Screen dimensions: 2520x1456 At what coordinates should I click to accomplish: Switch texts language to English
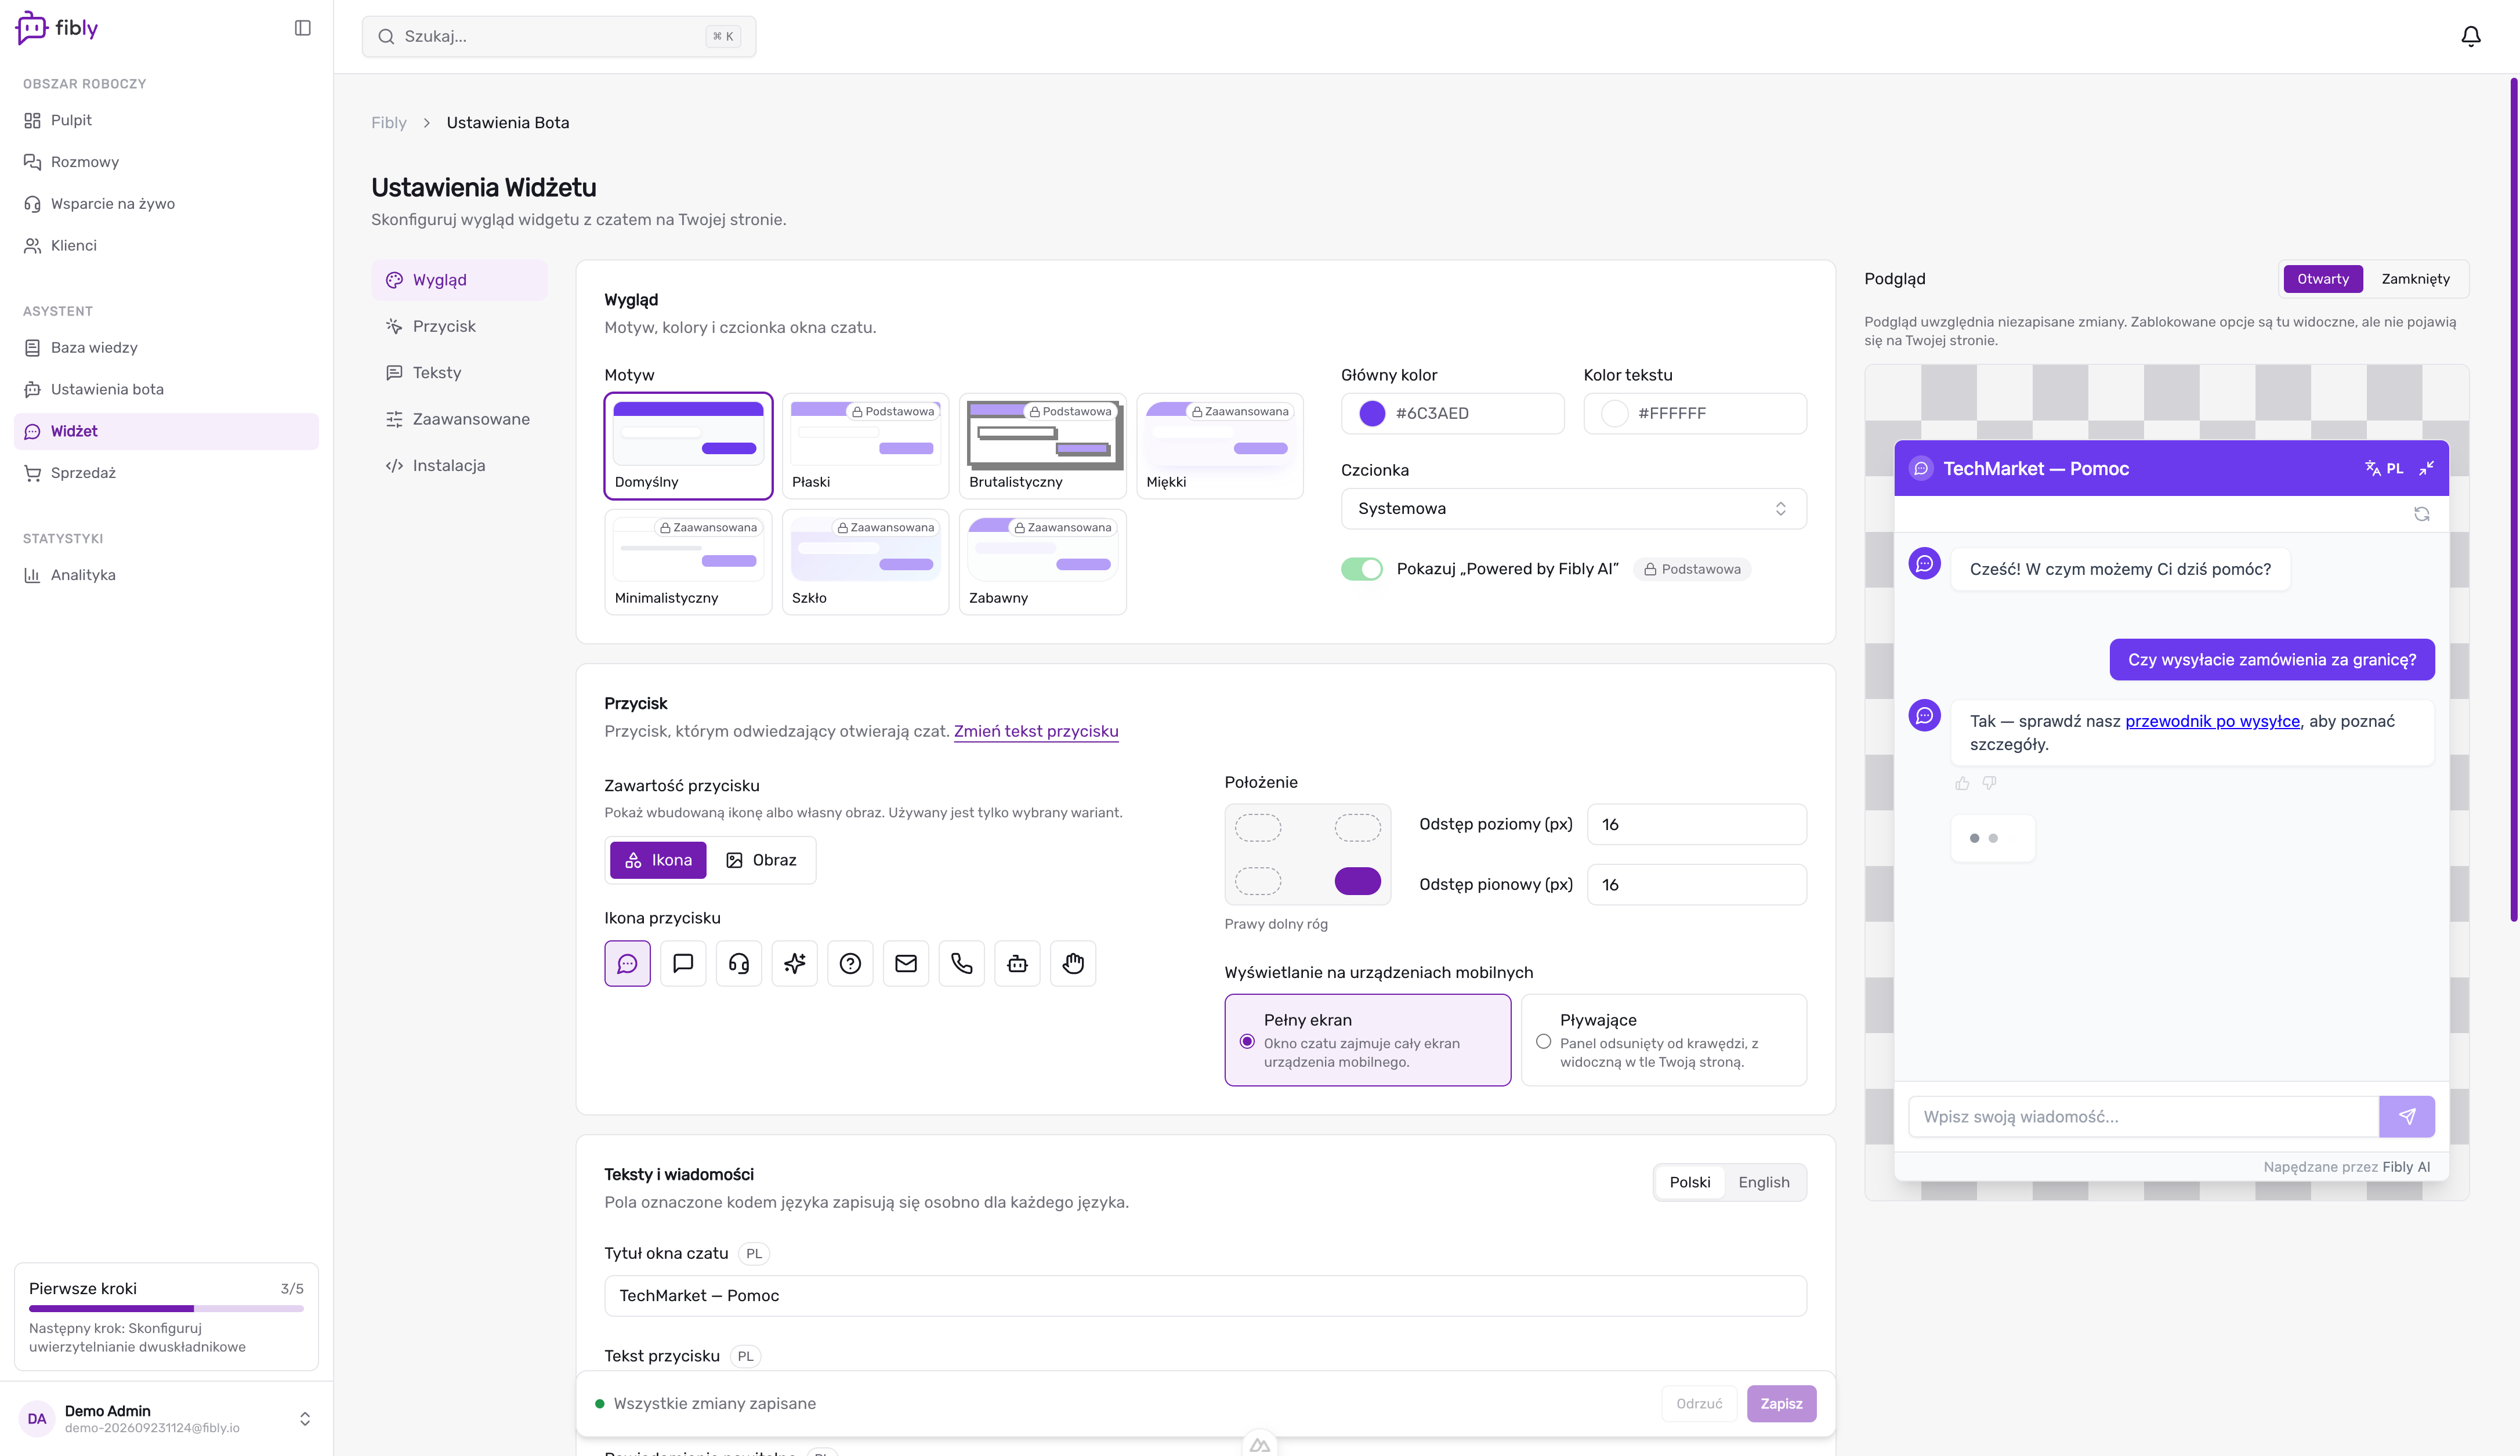tap(1763, 1182)
